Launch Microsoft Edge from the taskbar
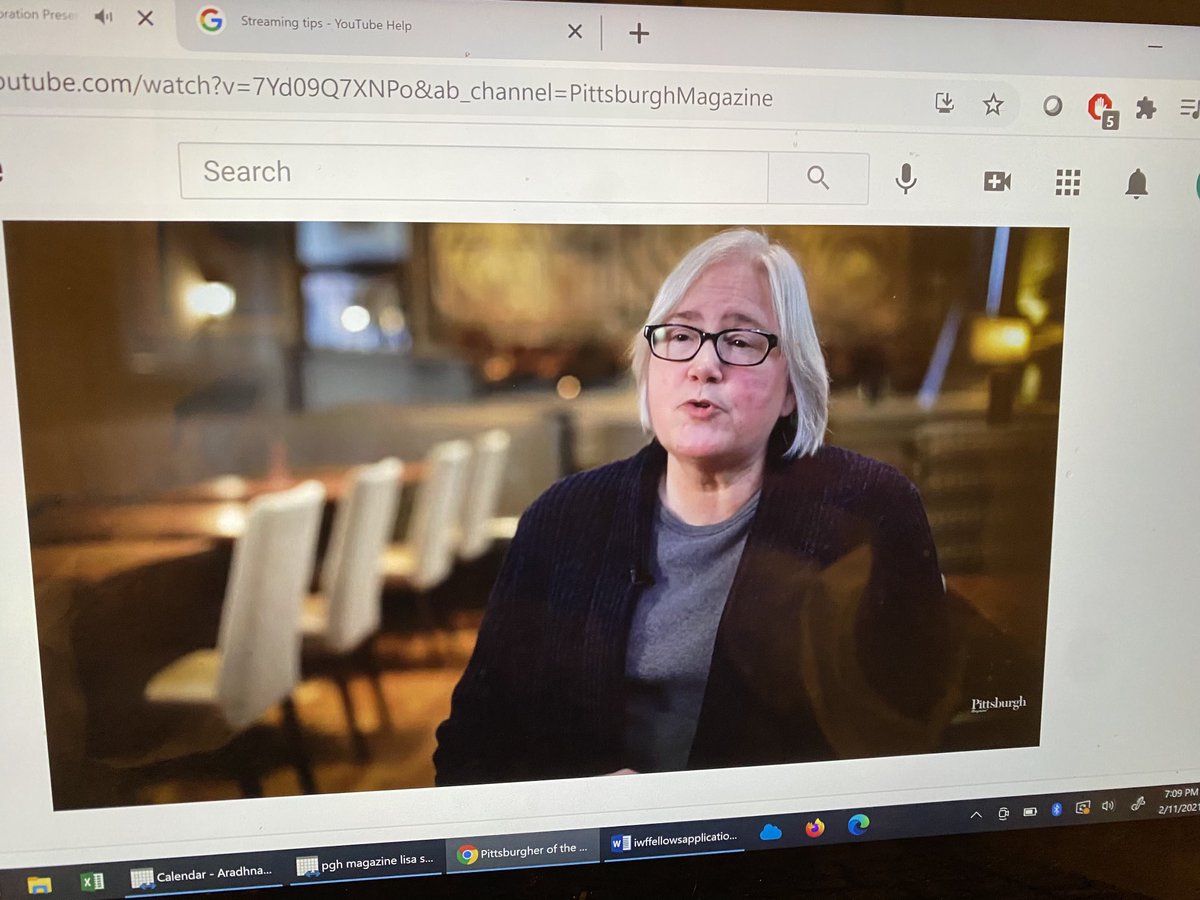Image resolution: width=1200 pixels, height=900 pixels. pos(858,824)
